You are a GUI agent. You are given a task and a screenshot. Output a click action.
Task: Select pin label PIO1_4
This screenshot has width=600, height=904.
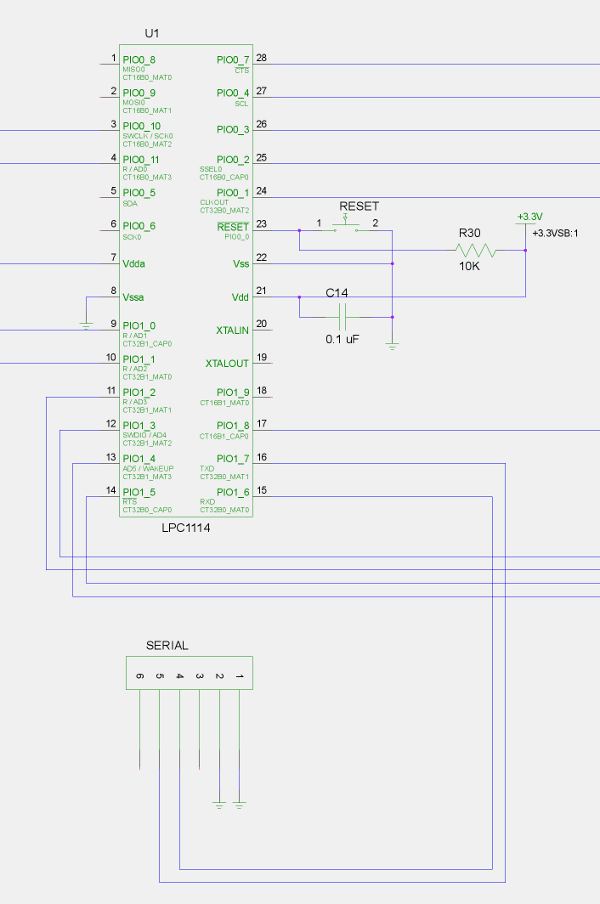[x=139, y=459]
